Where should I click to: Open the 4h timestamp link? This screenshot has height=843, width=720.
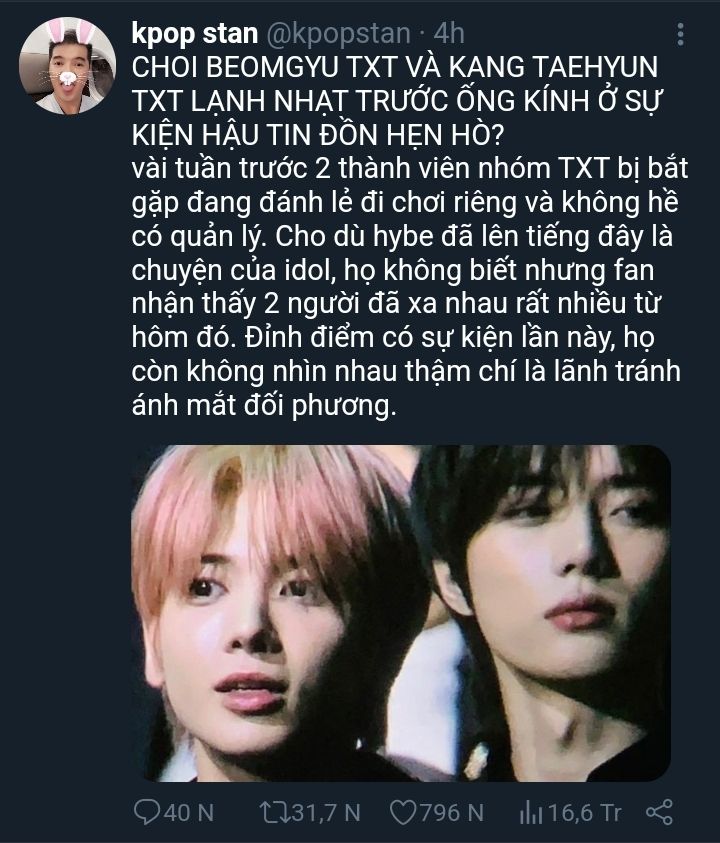click(449, 34)
